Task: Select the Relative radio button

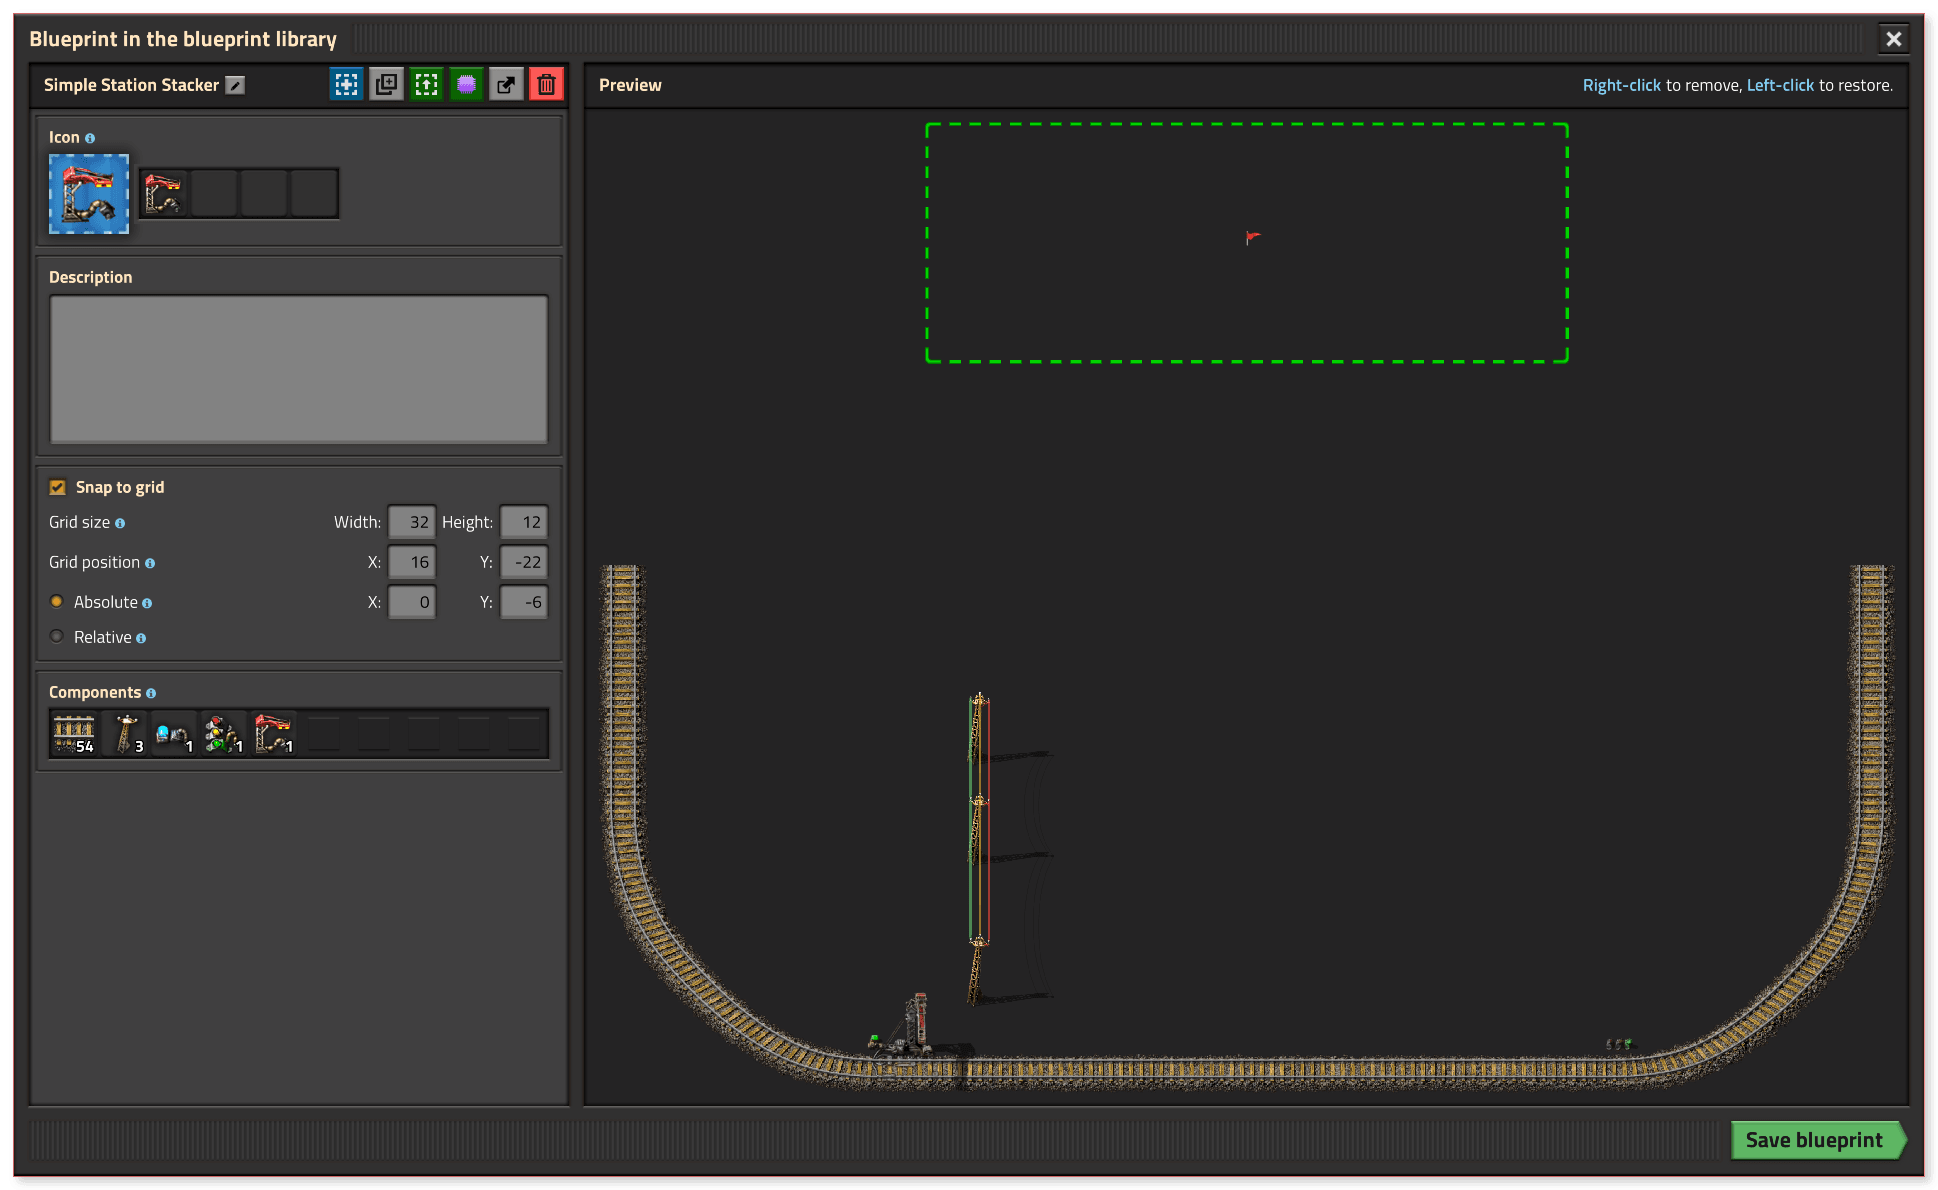Action: pos(57,637)
